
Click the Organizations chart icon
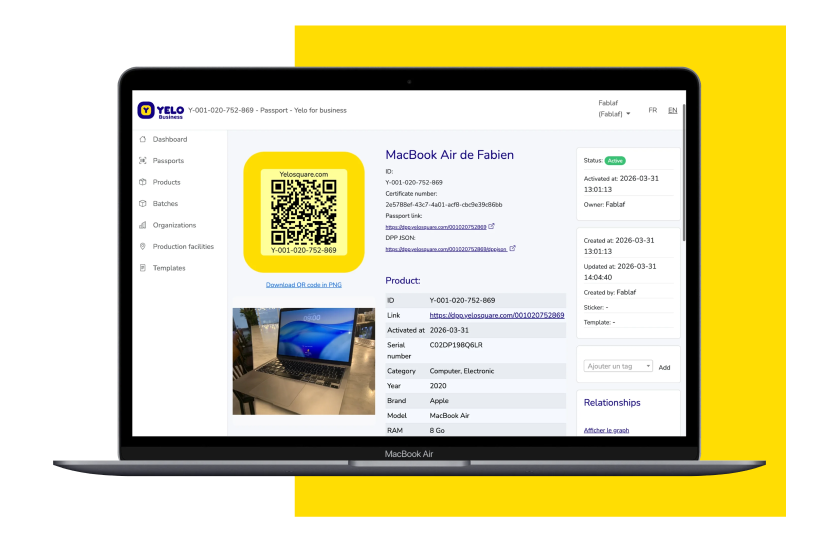click(x=143, y=225)
